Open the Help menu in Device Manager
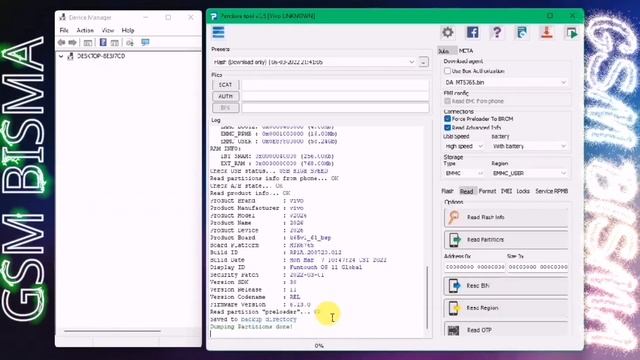640x360 pixels. coord(128,30)
